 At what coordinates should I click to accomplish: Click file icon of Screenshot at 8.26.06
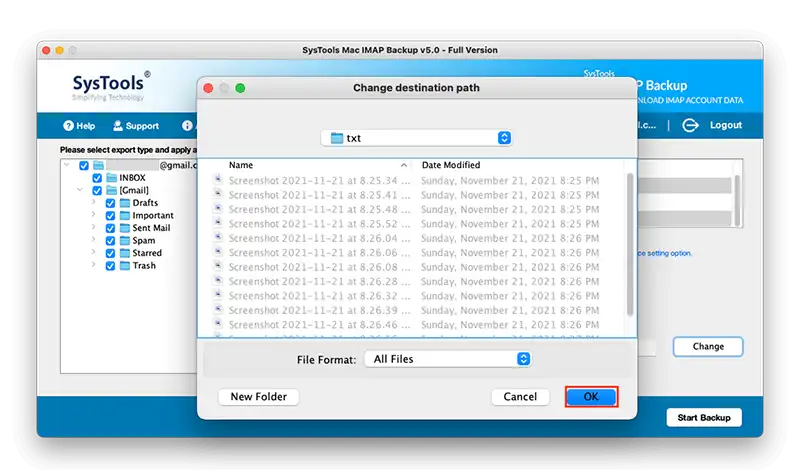(x=218, y=252)
